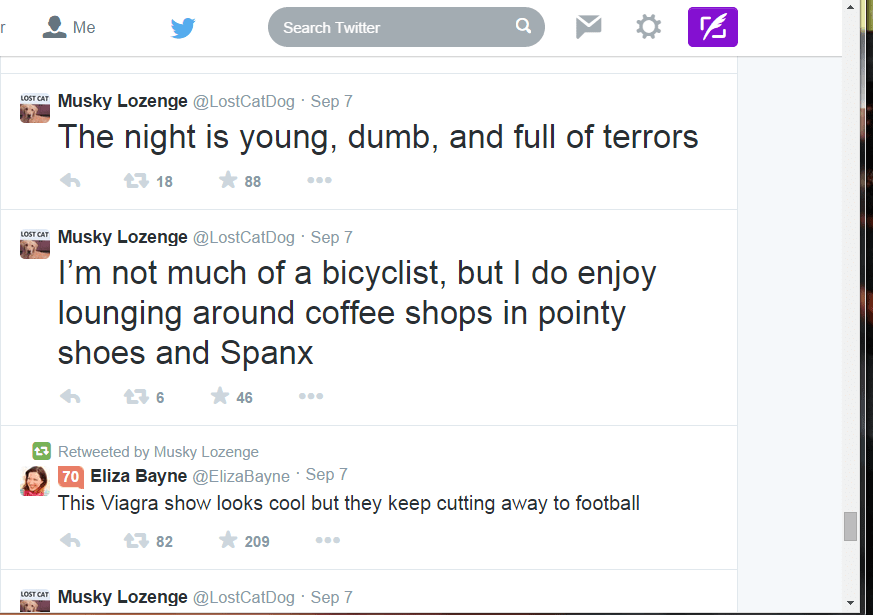The image size is (873, 615).
Task: Open the settings gear menu
Action: [x=649, y=28]
